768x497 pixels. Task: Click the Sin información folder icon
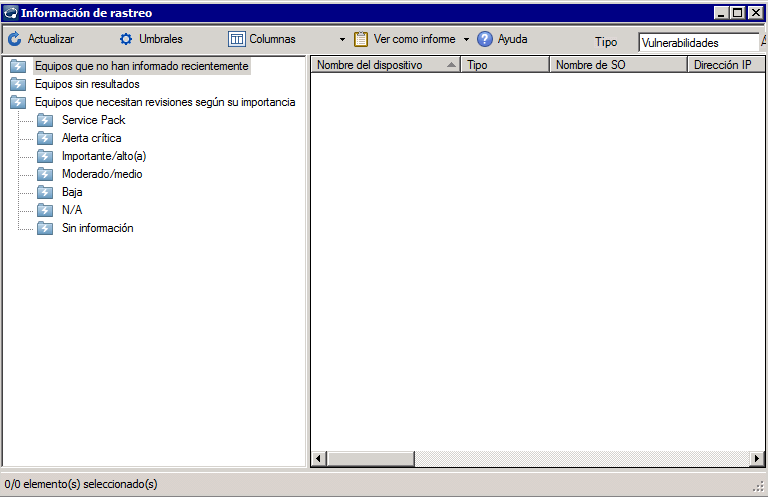pos(45,228)
